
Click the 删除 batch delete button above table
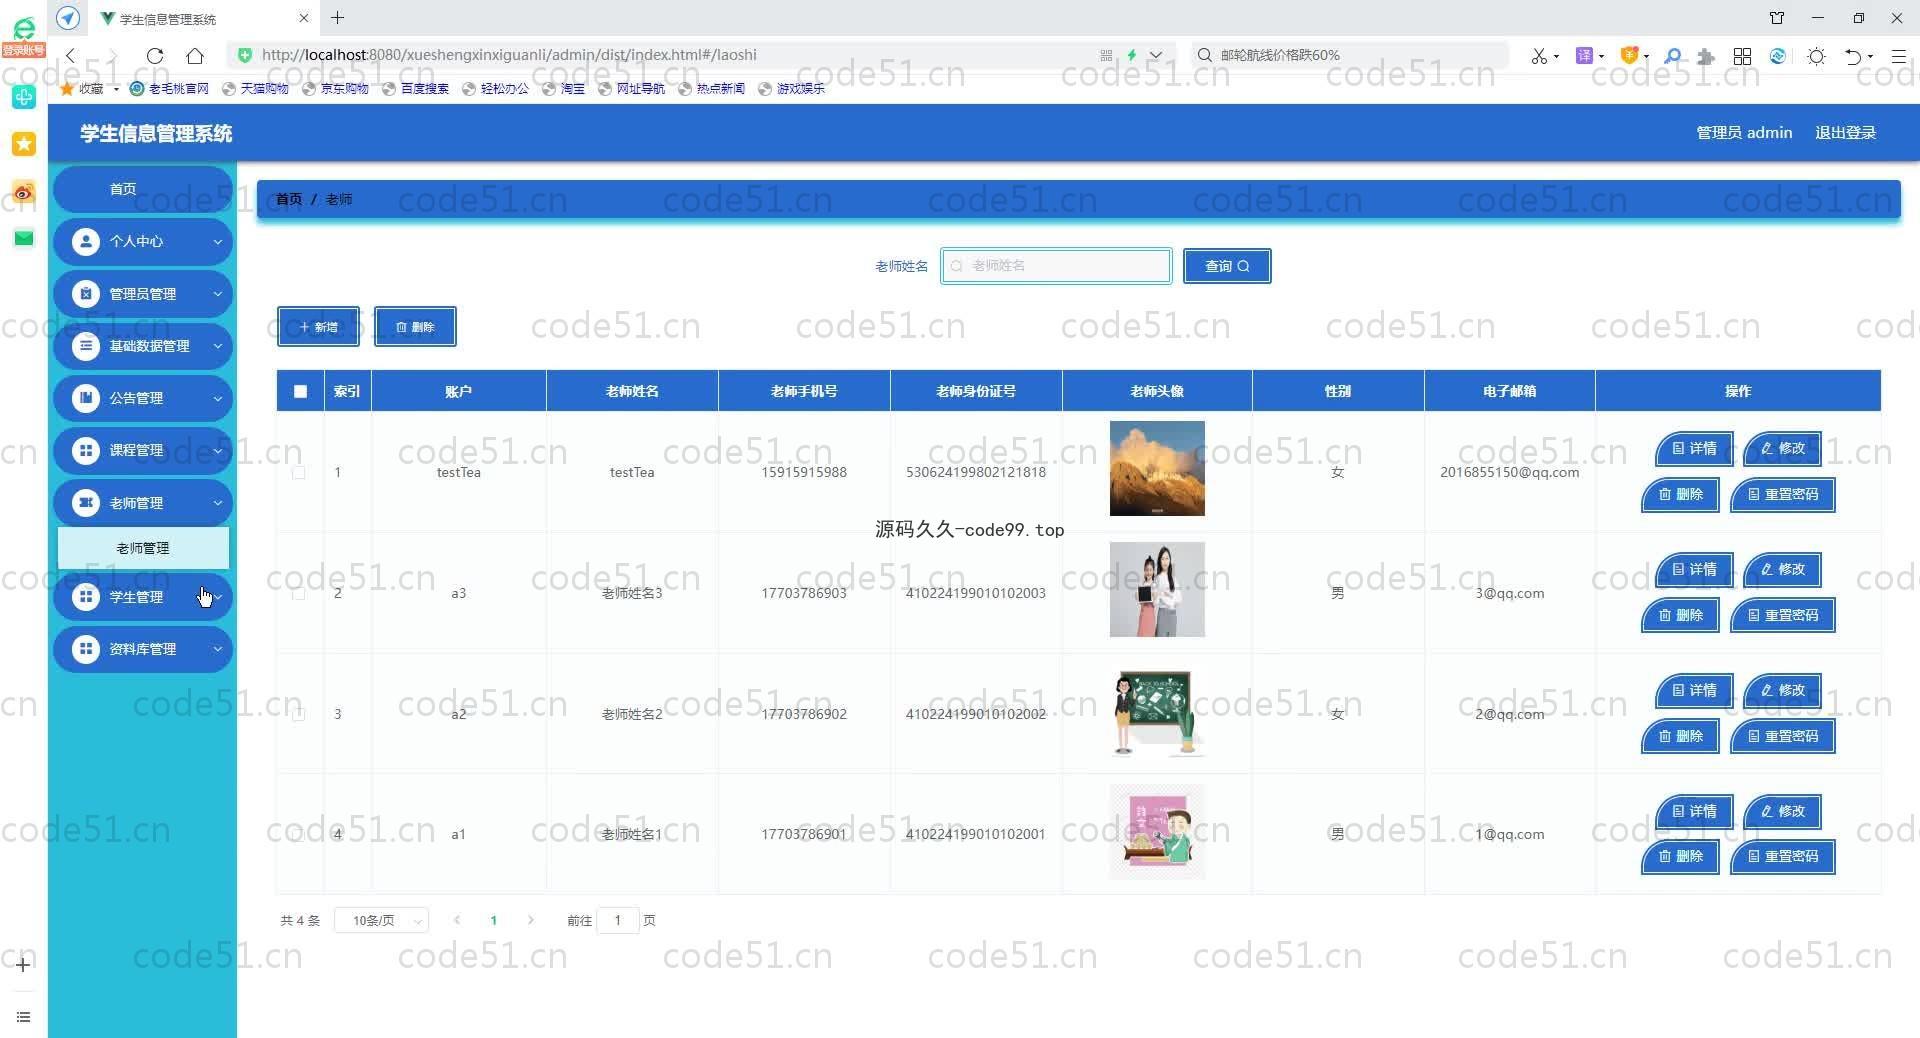point(415,327)
